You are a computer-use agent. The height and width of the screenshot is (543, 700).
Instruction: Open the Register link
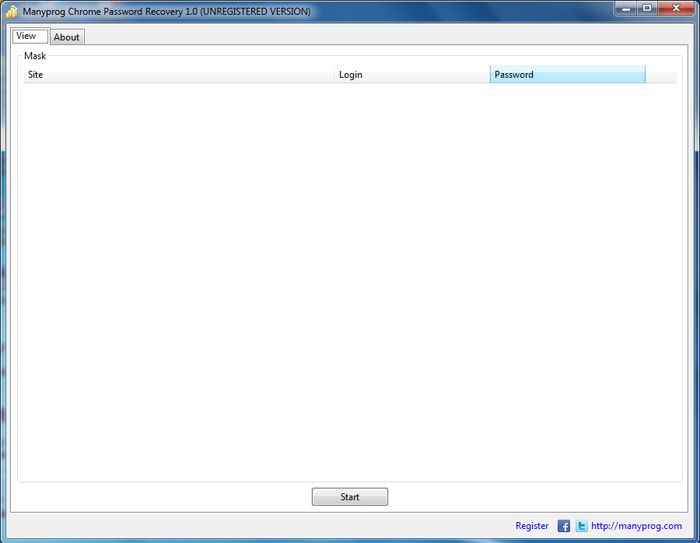coord(532,526)
